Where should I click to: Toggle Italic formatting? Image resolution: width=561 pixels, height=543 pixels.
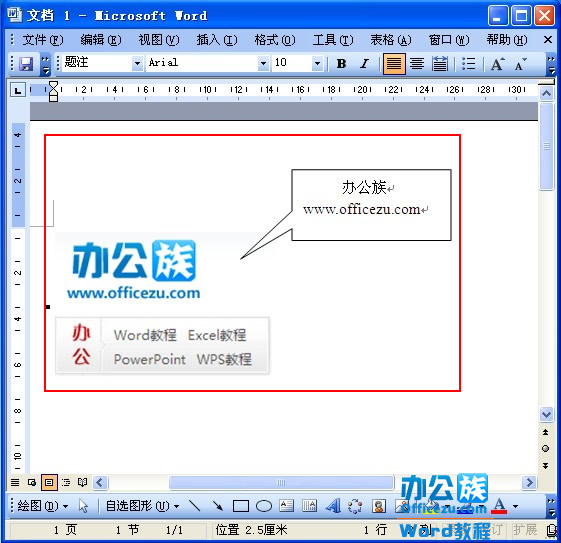[x=364, y=64]
